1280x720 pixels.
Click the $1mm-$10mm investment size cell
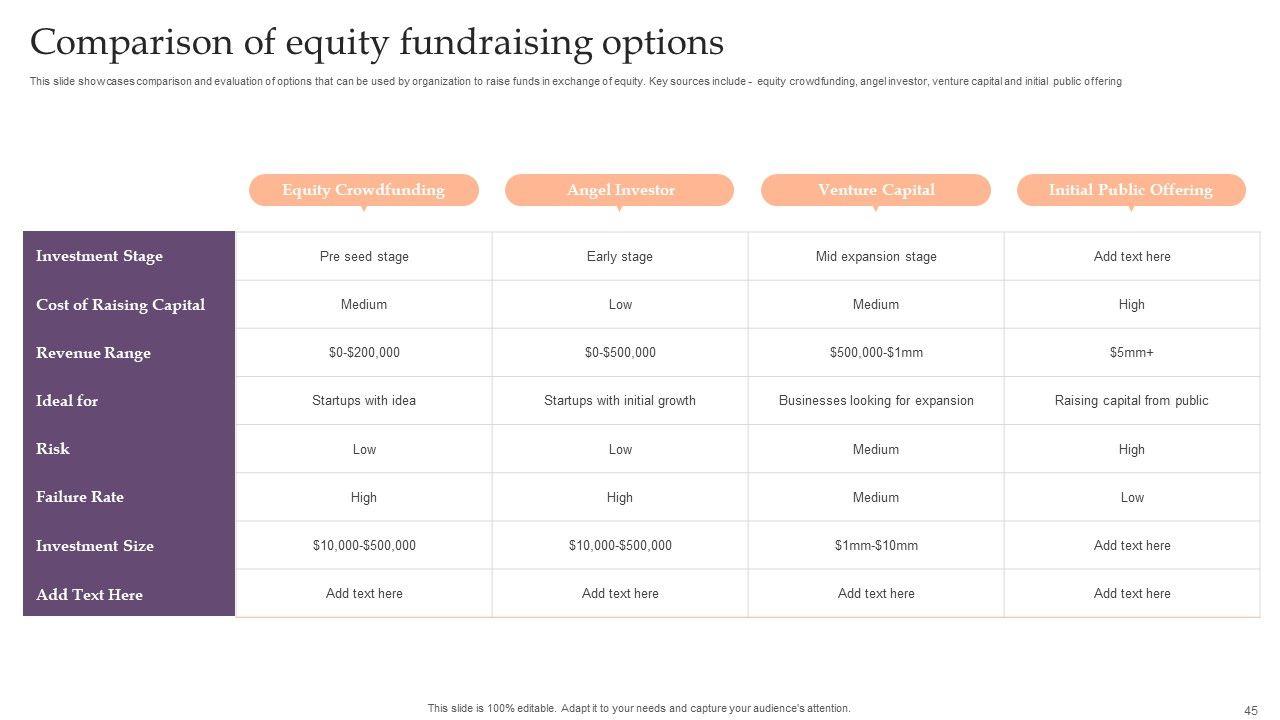(876, 546)
